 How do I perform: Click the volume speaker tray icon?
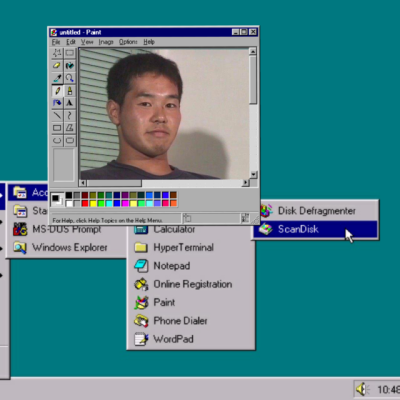(x=361, y=389)
